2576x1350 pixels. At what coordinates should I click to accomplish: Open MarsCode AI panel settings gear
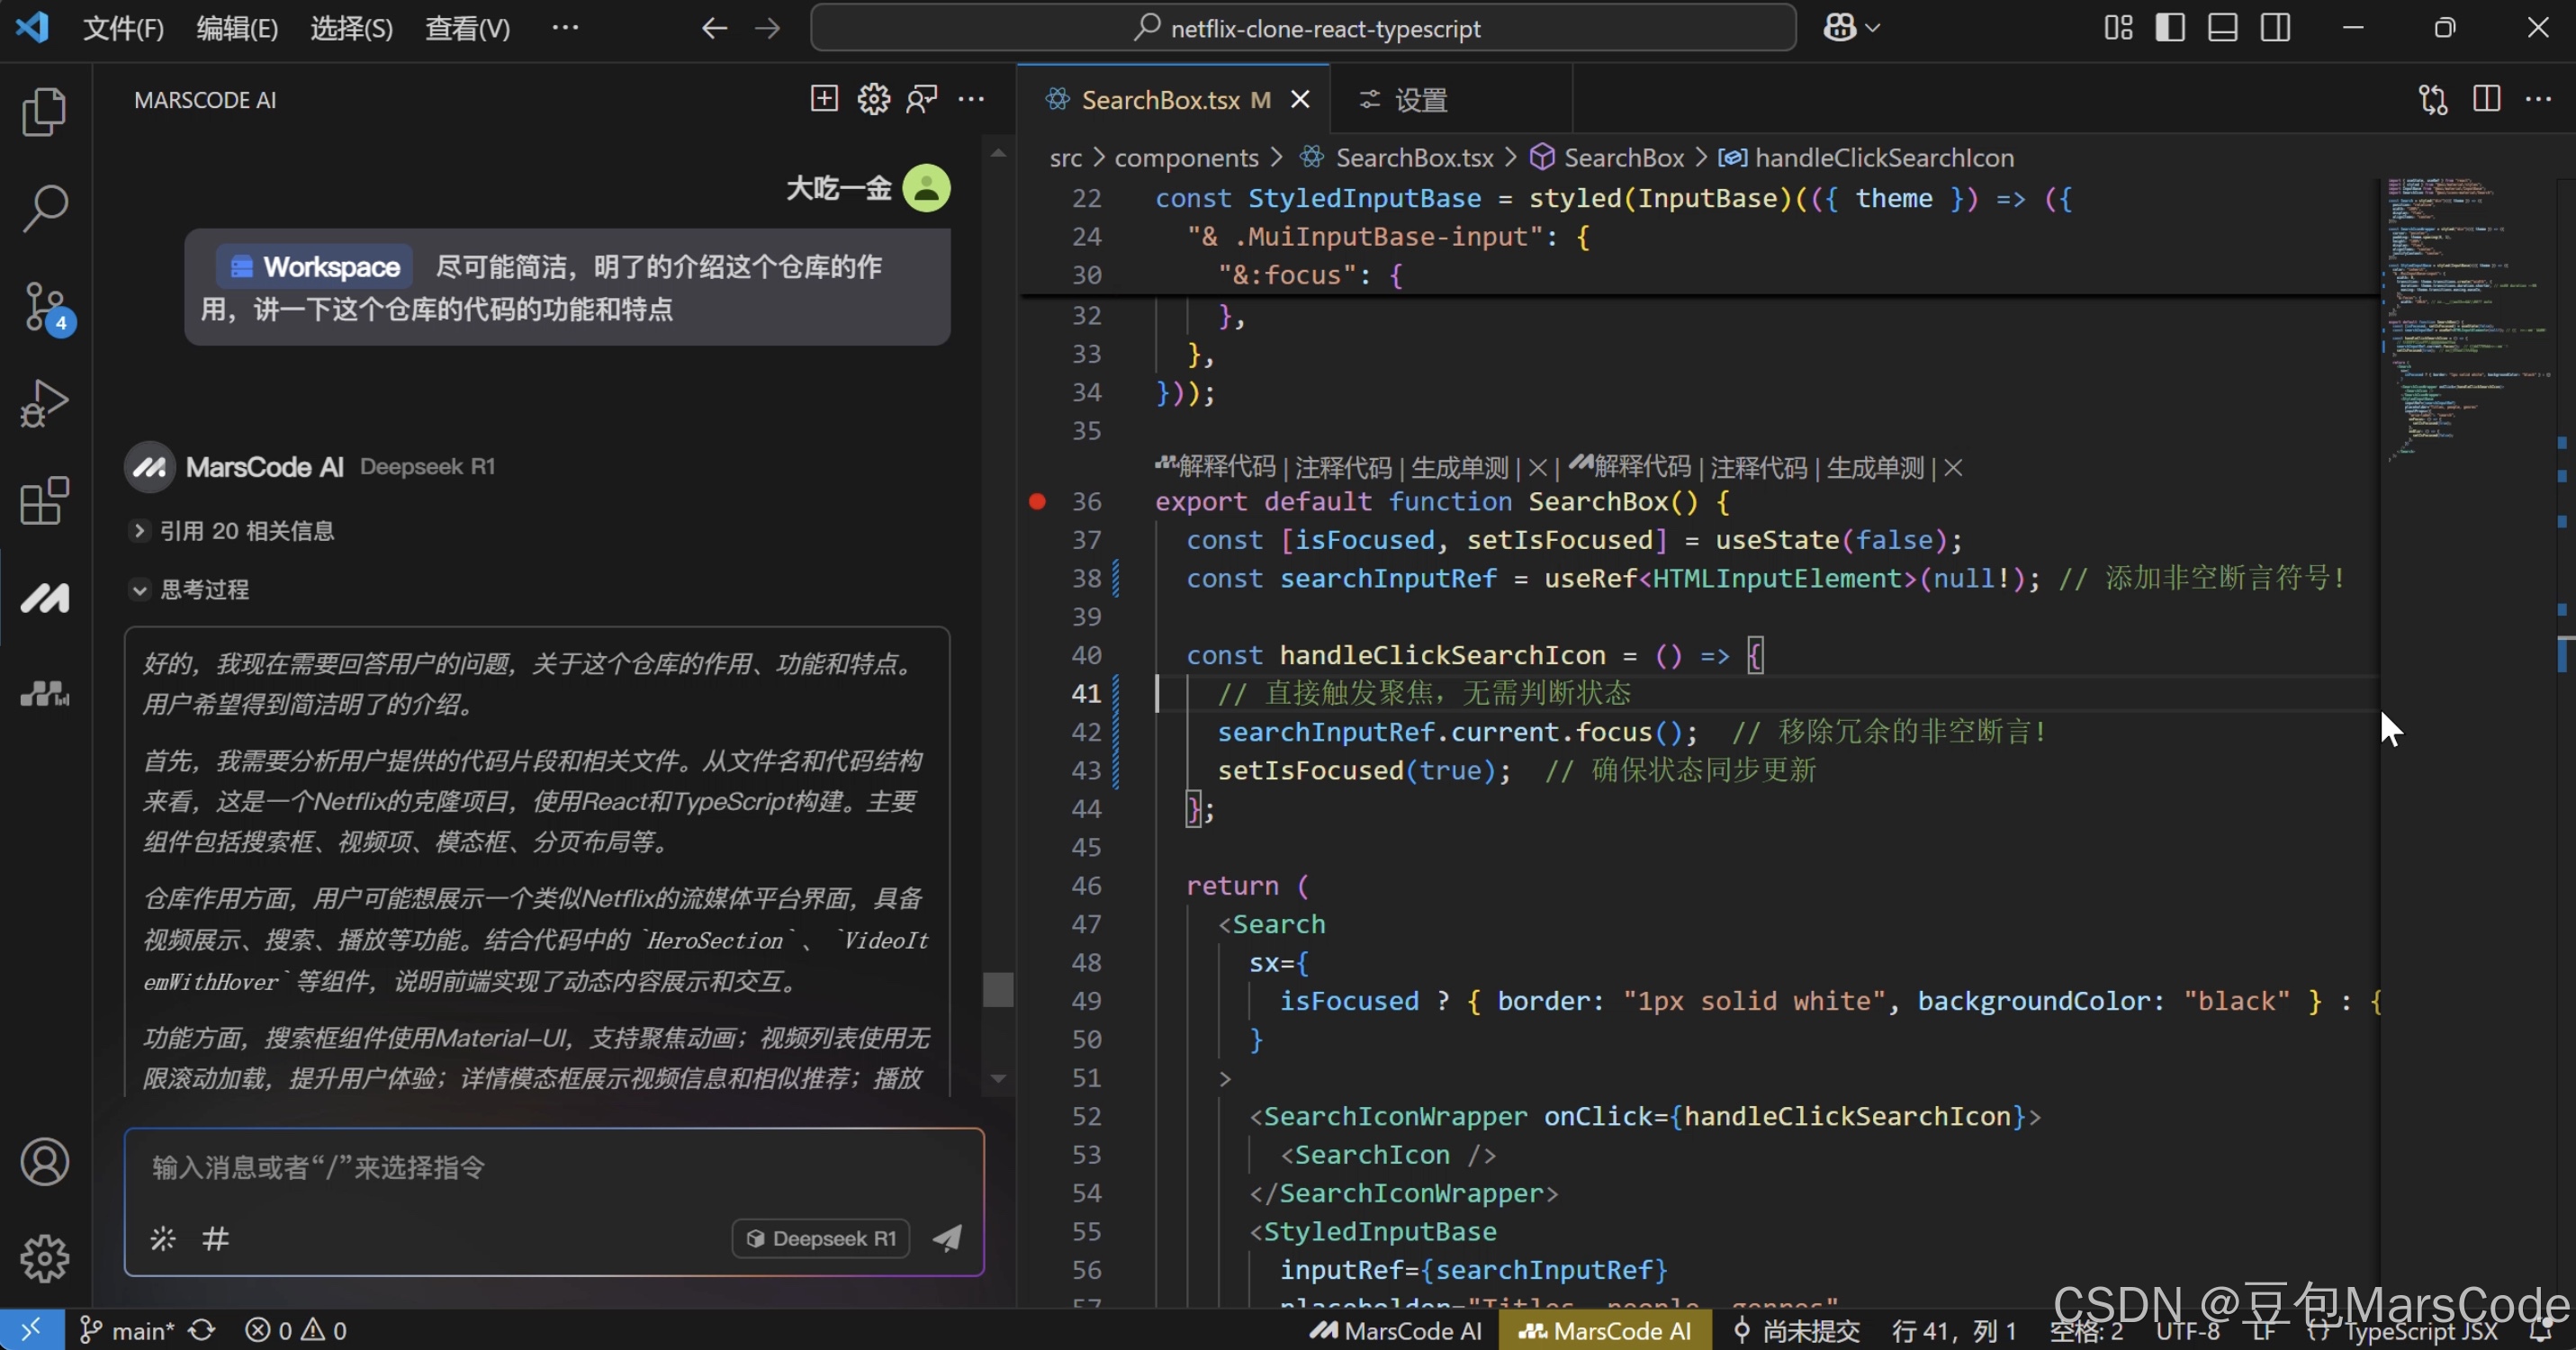(x=873, y=99)
